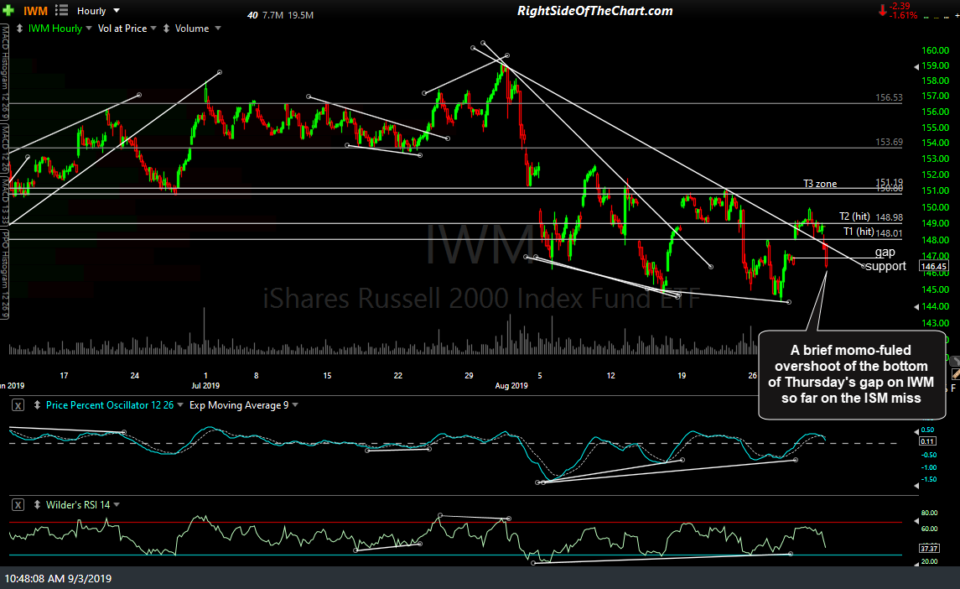Open the chart list icon beside IWM ticker
Viewport: 960px width, 589px height.
(60, 10)
